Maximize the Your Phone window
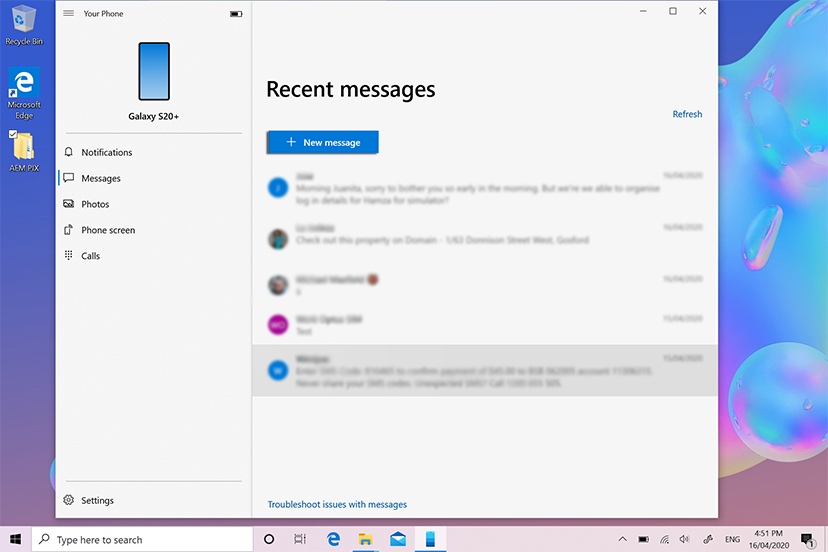 pos(673,11)
